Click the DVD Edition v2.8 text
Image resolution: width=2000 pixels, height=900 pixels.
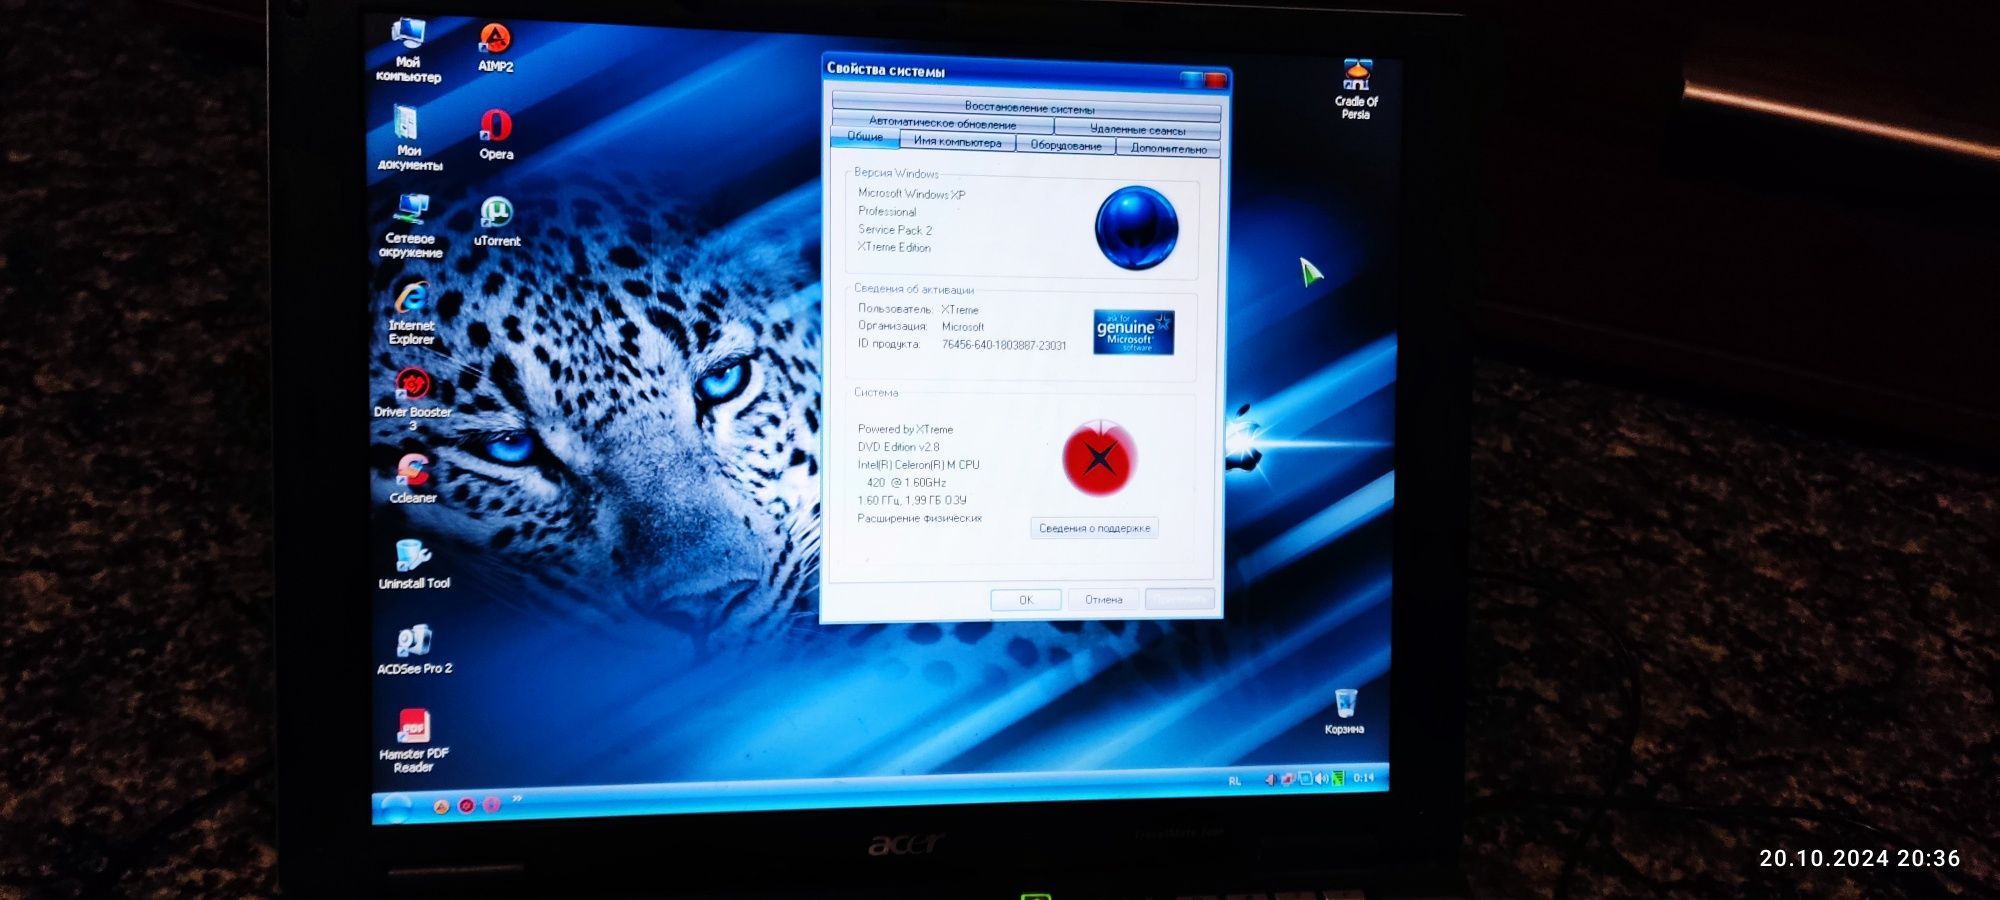[898, 447]
